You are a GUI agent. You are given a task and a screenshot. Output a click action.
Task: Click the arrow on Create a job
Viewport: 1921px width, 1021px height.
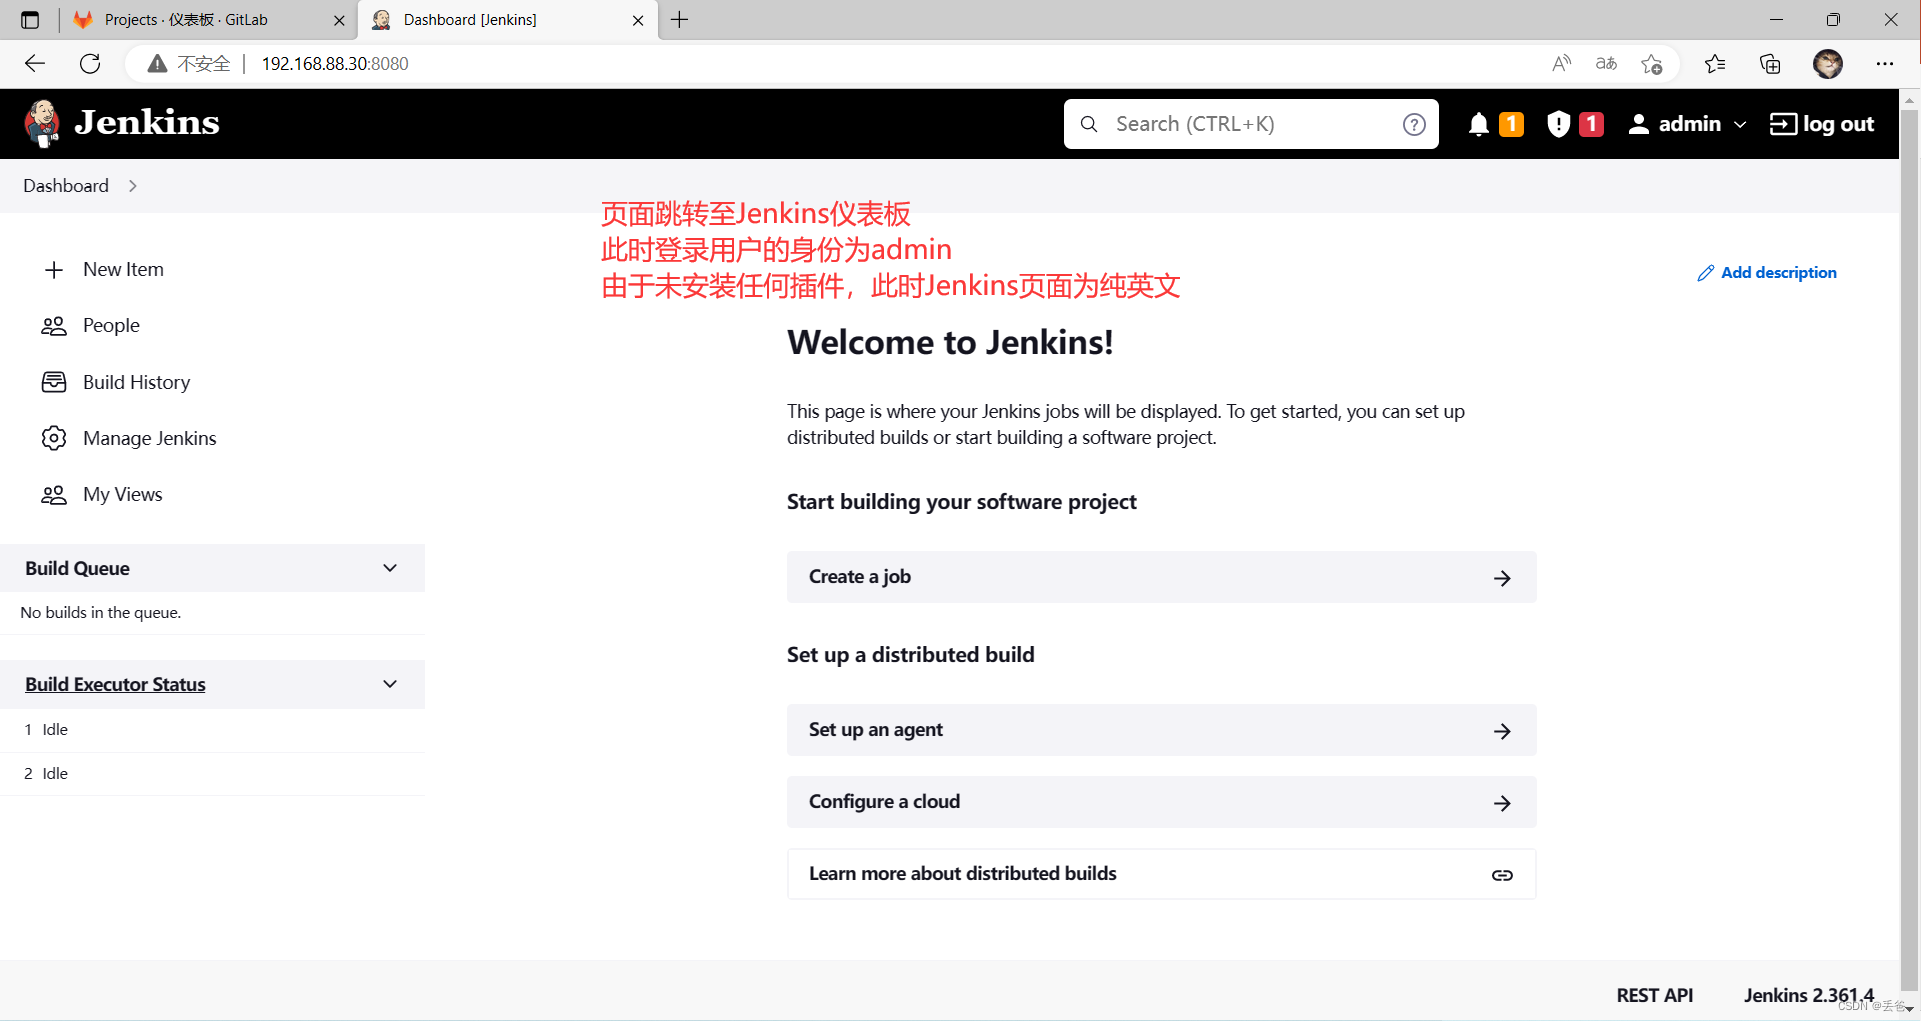coord(1502,578)
